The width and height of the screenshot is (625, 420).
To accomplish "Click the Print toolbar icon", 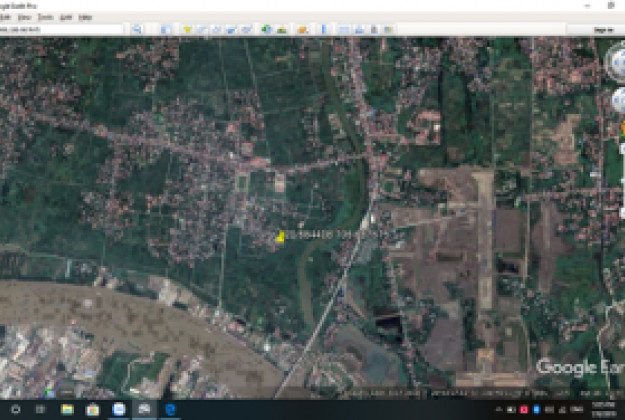I will click(359, 29).
